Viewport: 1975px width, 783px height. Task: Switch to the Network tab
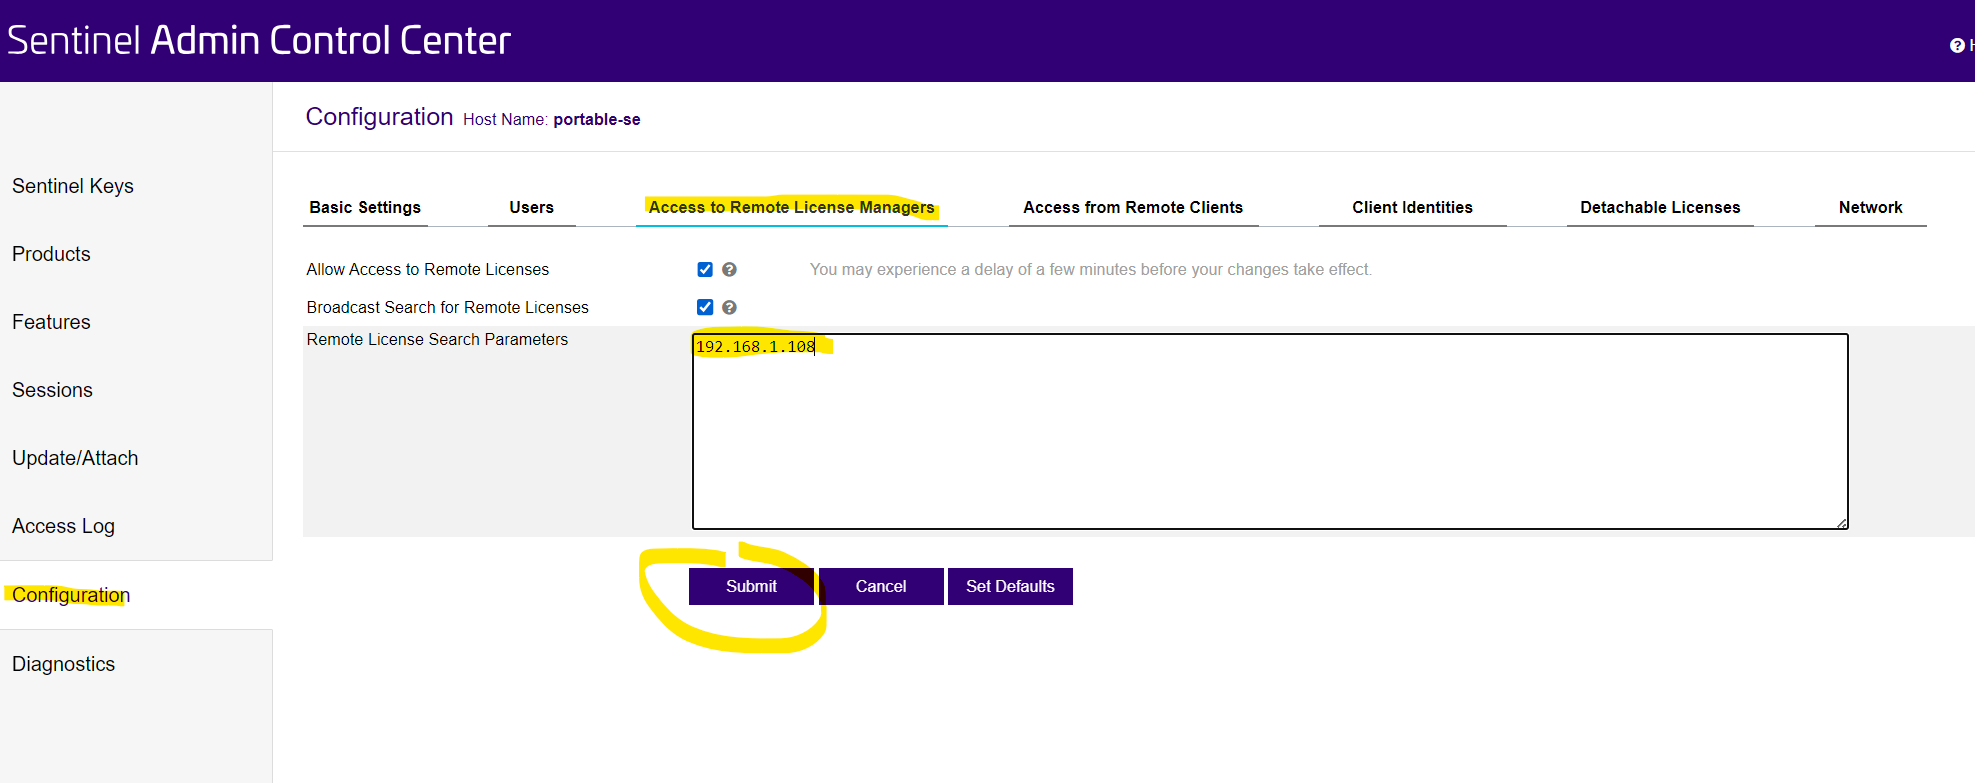pyautogui.click(x=1870, y=207)
